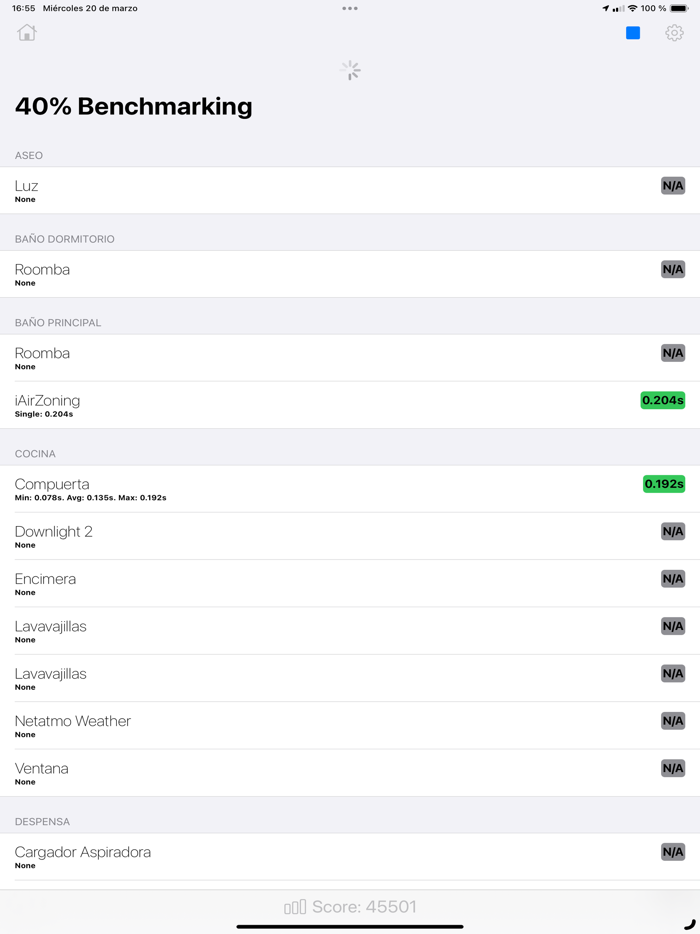This screenshot has width=700, height=934.
Task: Expand the DESPENSA section header
Action: coord(40,821)
